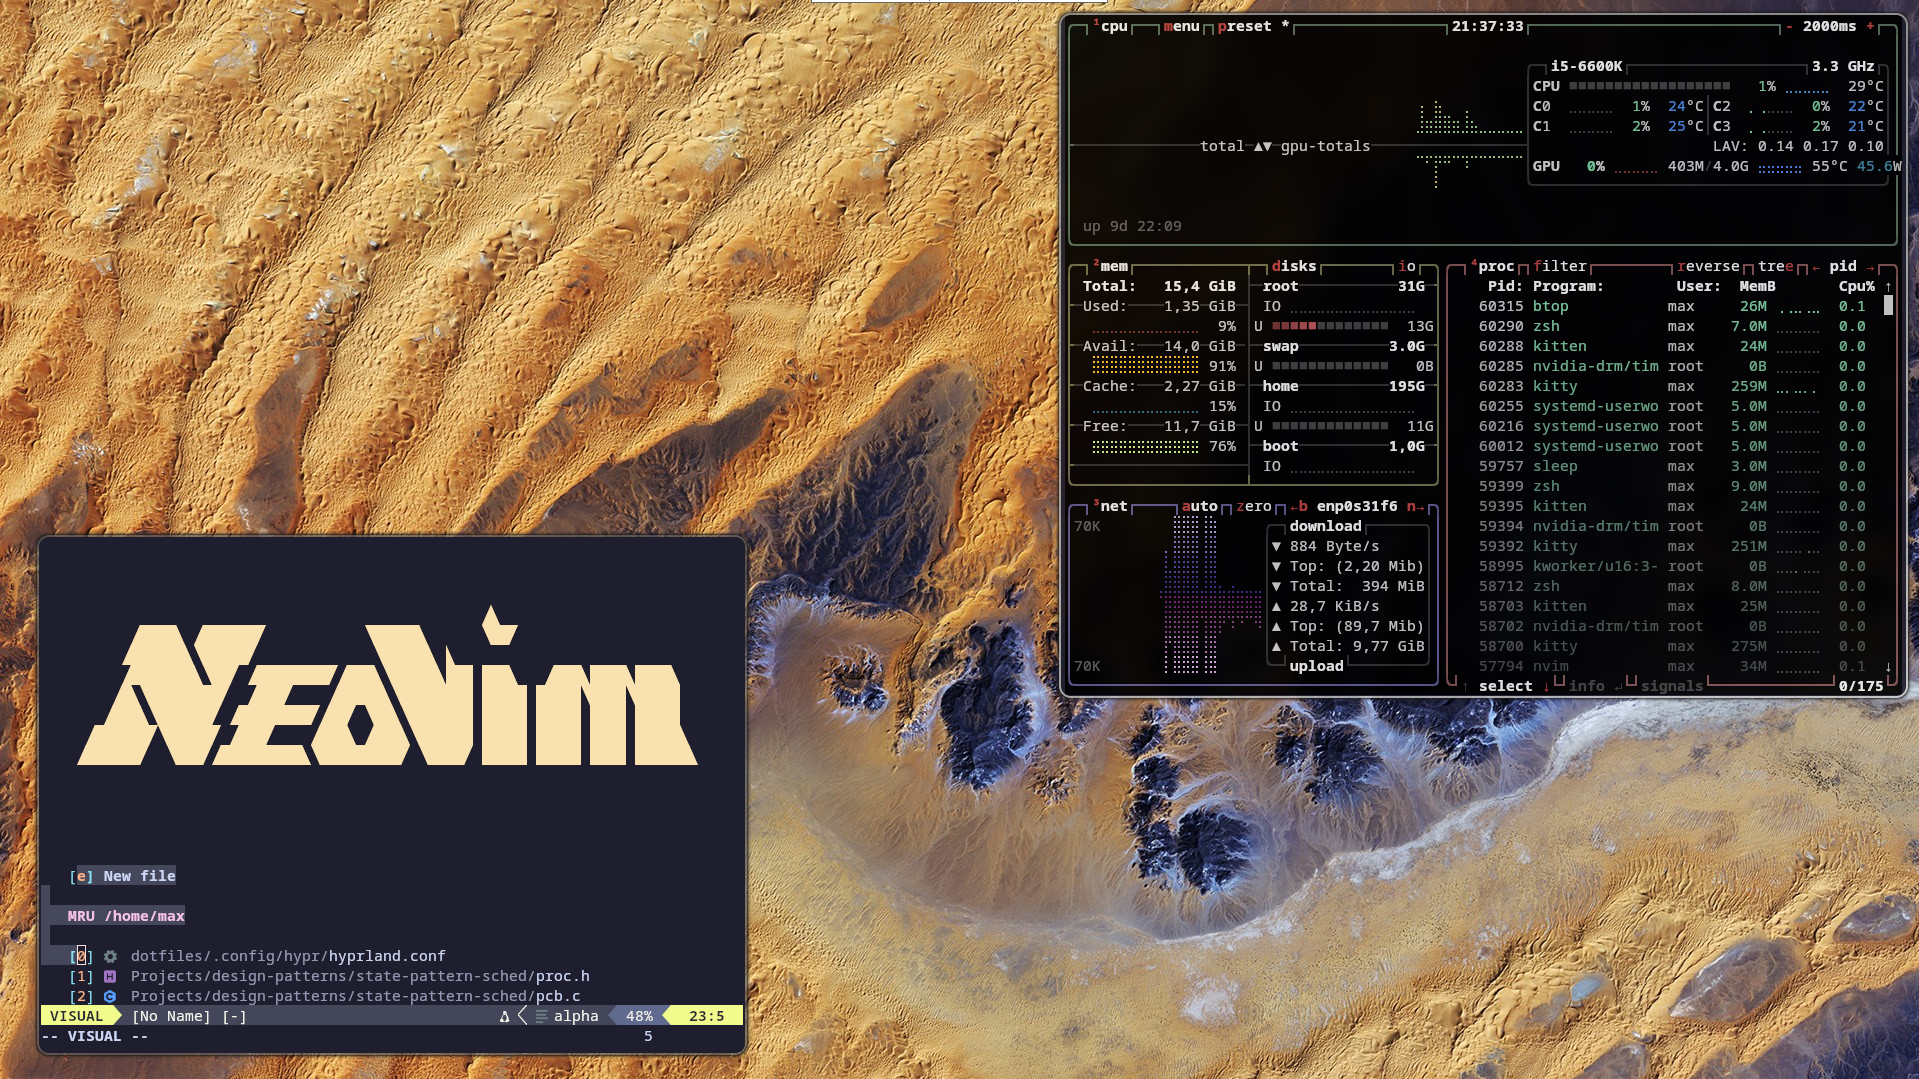
Task: Toggle reverse sorting in proc panel
Action: pyautogui.click(x=1708, y=267)
